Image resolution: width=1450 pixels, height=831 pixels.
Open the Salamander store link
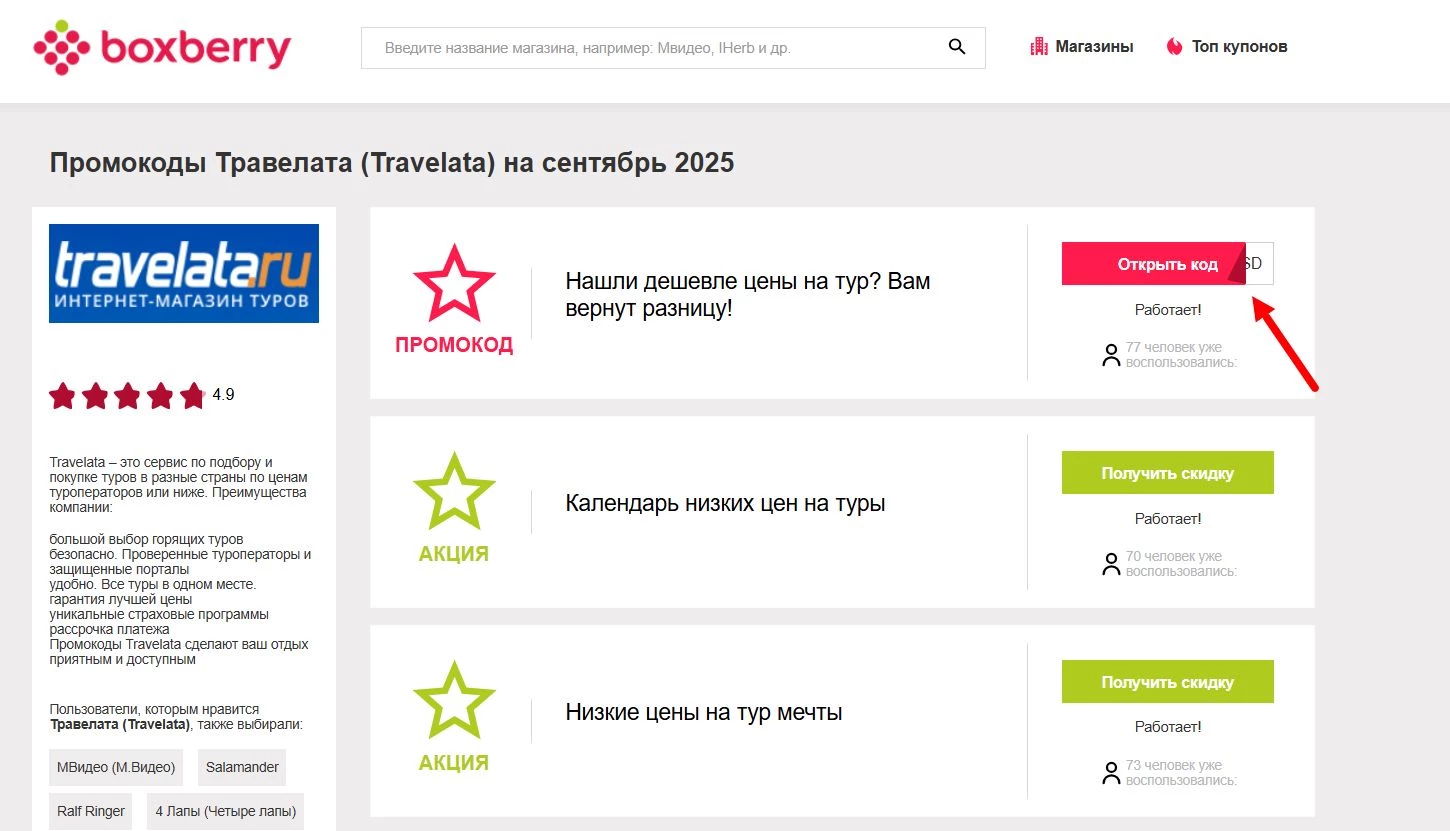[241, 767]
